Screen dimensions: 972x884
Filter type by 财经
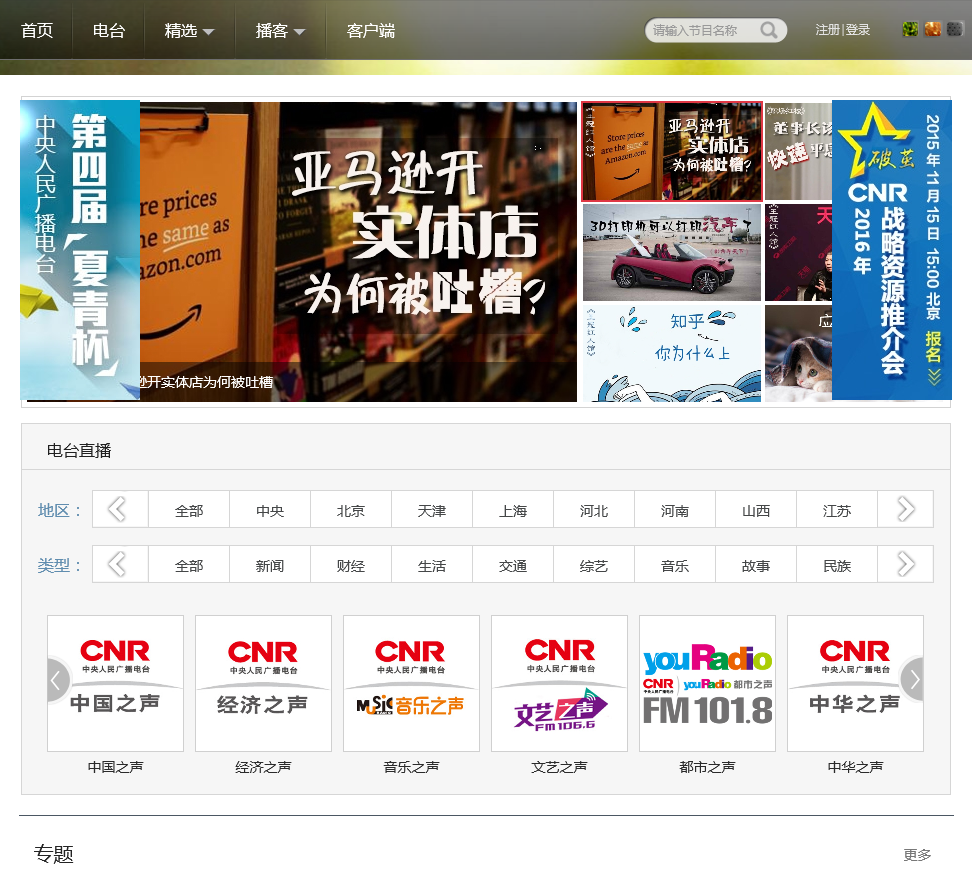tap(351, 566)
